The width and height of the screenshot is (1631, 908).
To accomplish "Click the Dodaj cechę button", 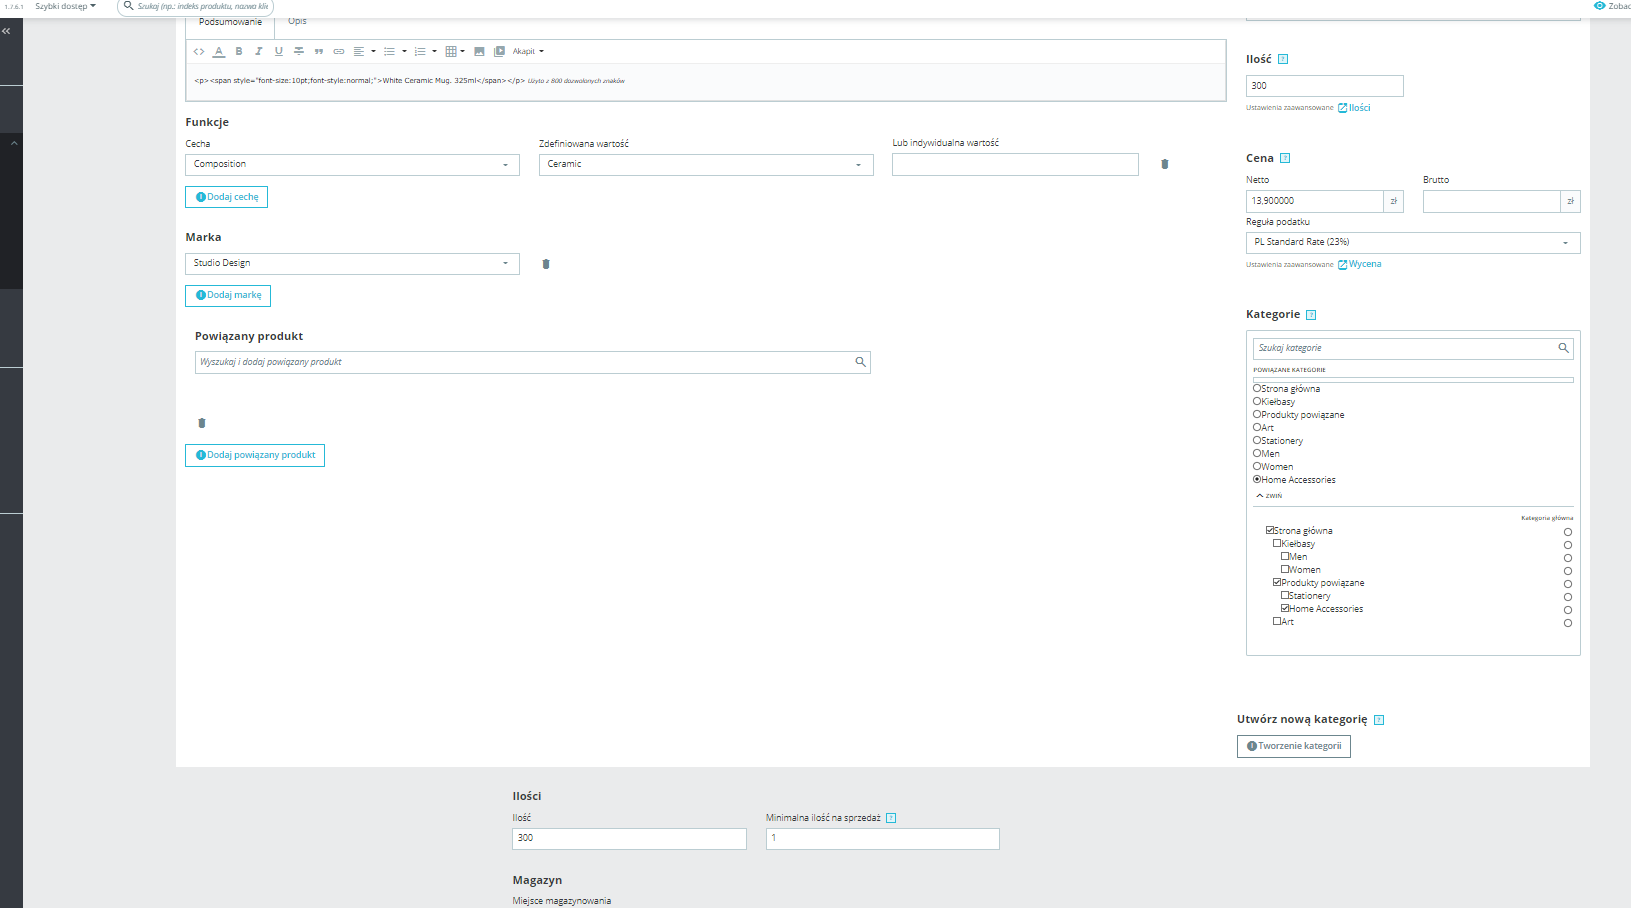I will tap(226, 197).
